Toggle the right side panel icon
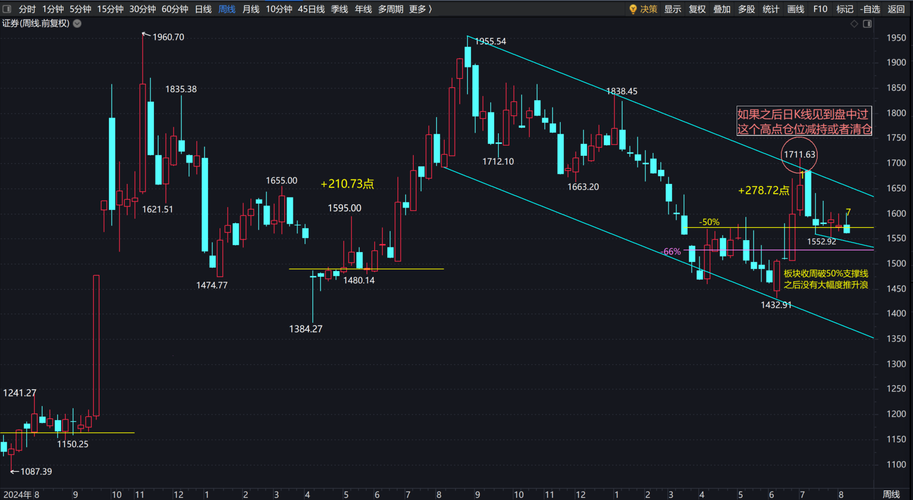The image size is (913, 500). (x=868, y=24)
